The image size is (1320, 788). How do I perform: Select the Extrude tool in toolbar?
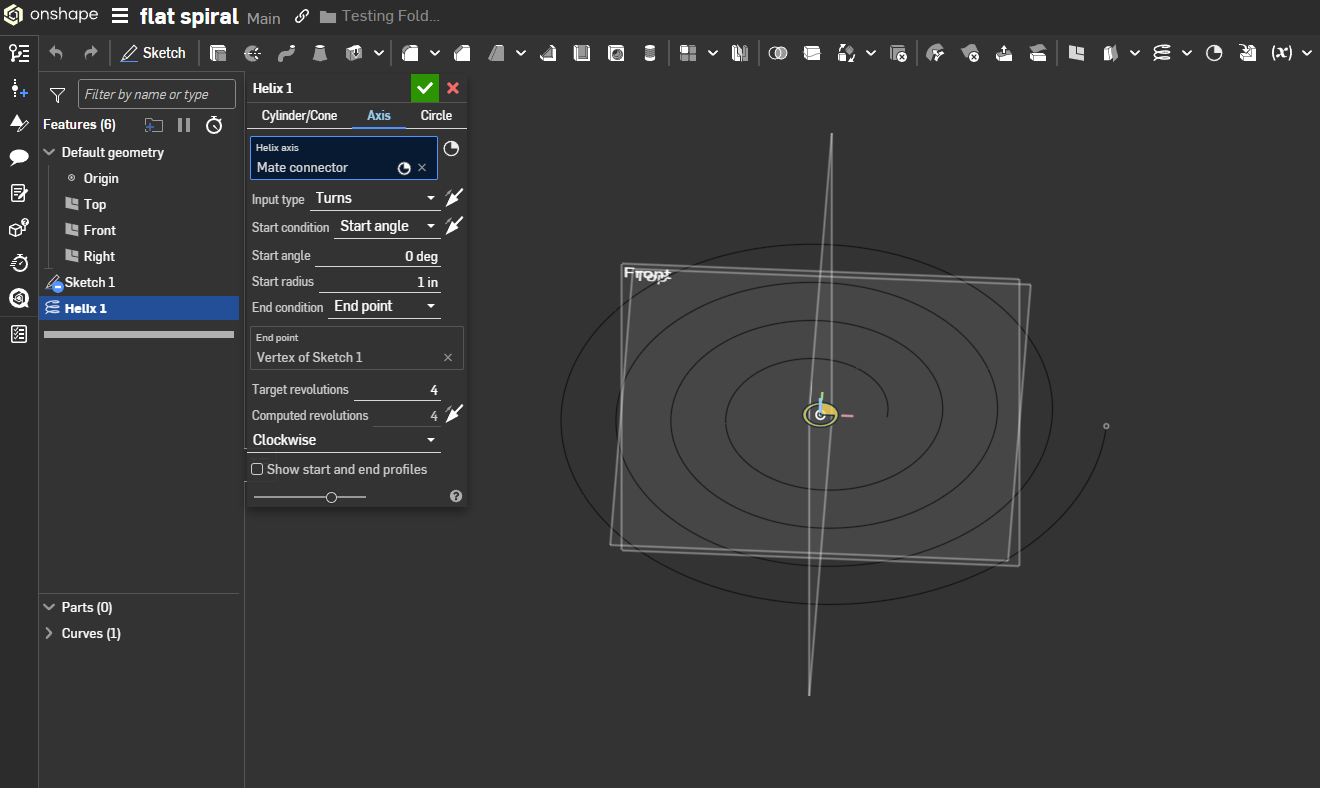[218, 53]
